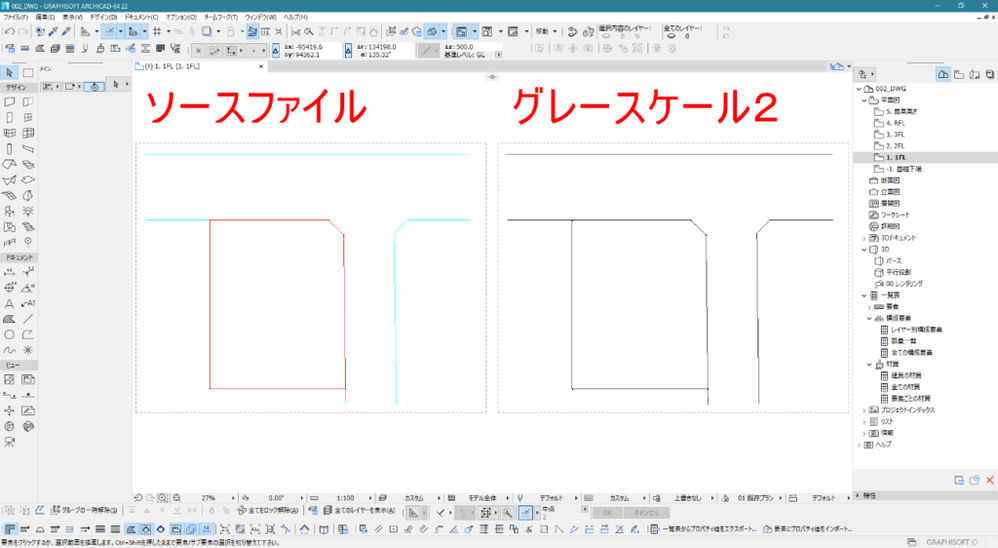998x548 pixels.
Task: Toggle the Trace reference button
Action: click(x=207, y=31)
